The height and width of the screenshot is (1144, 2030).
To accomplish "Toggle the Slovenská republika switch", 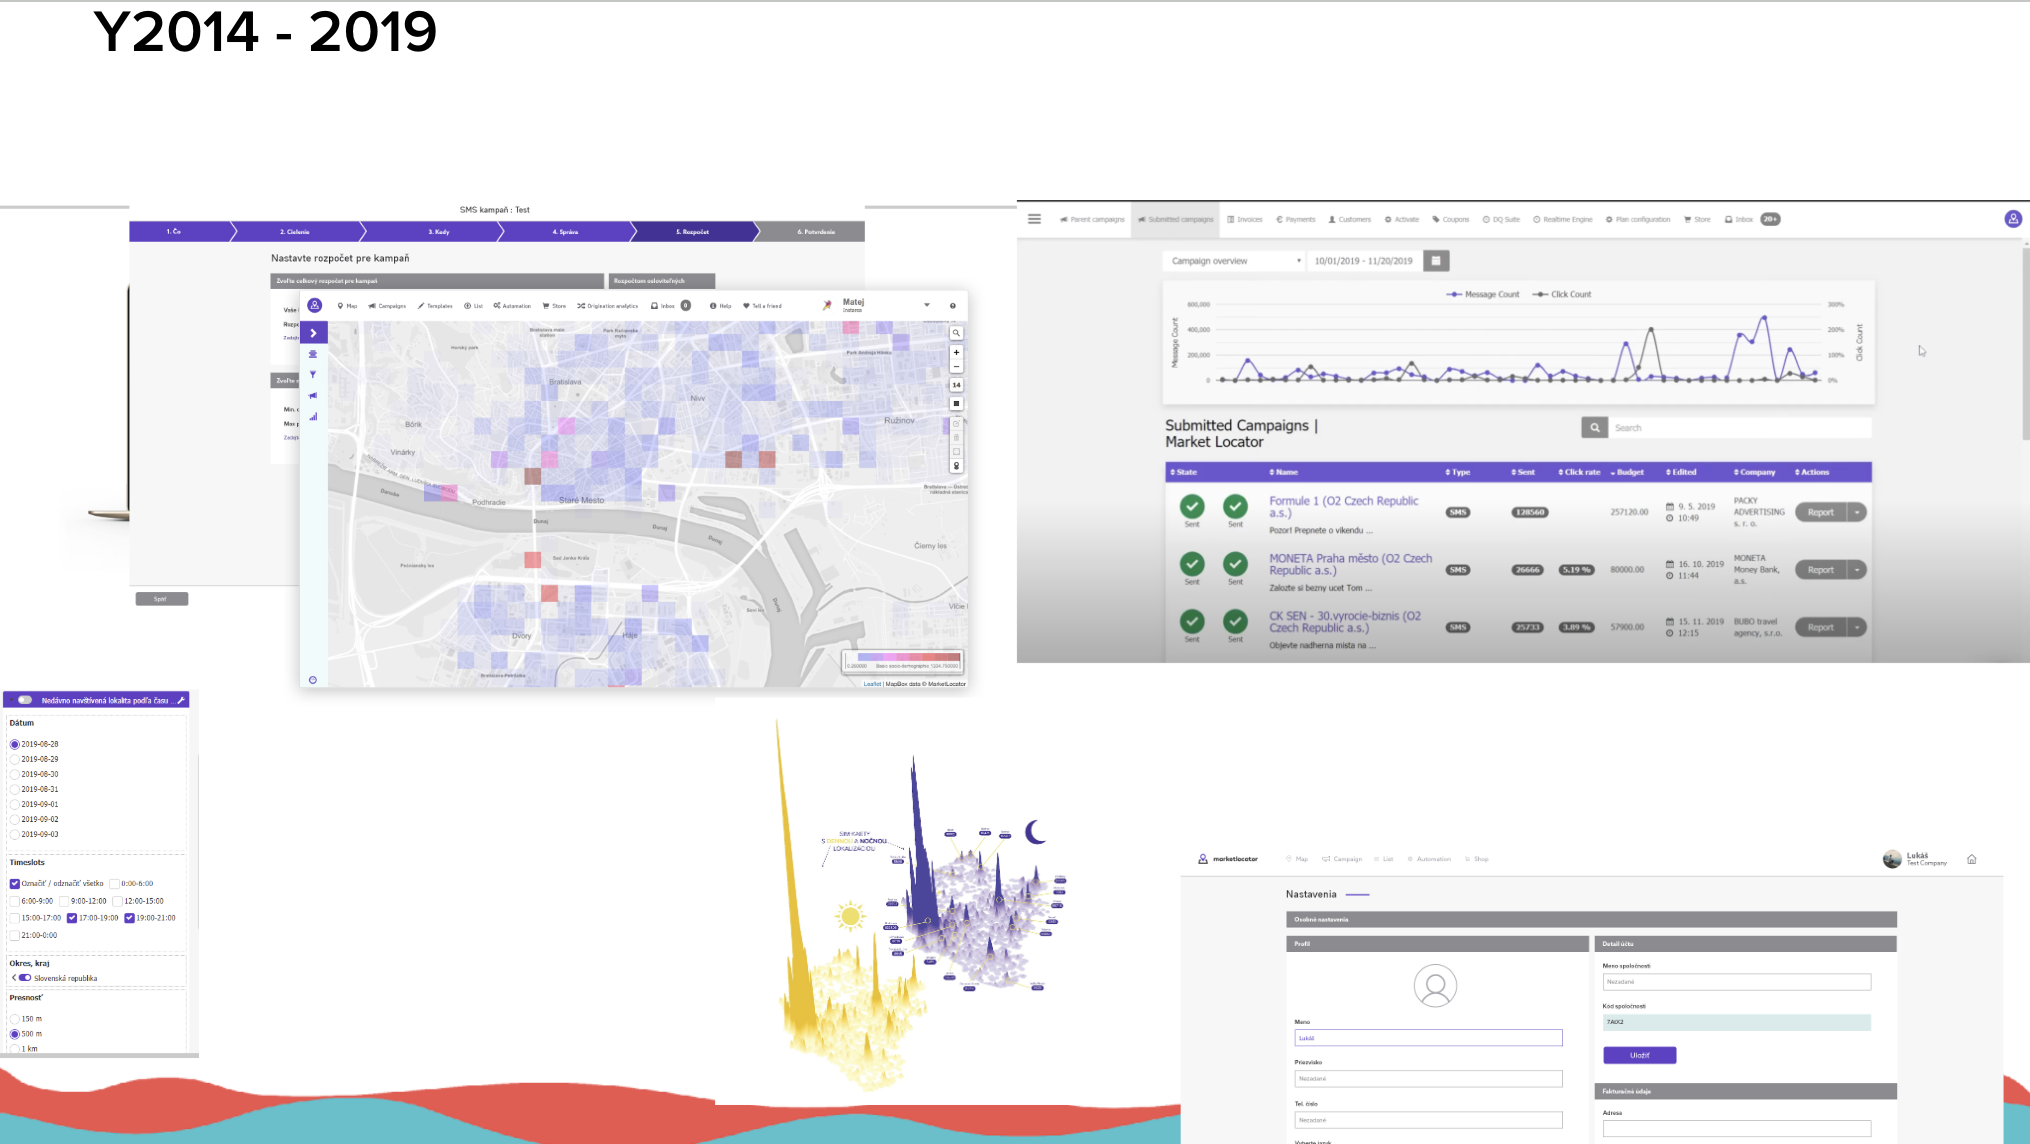I will pyautogui.click(x=24, y=978).
